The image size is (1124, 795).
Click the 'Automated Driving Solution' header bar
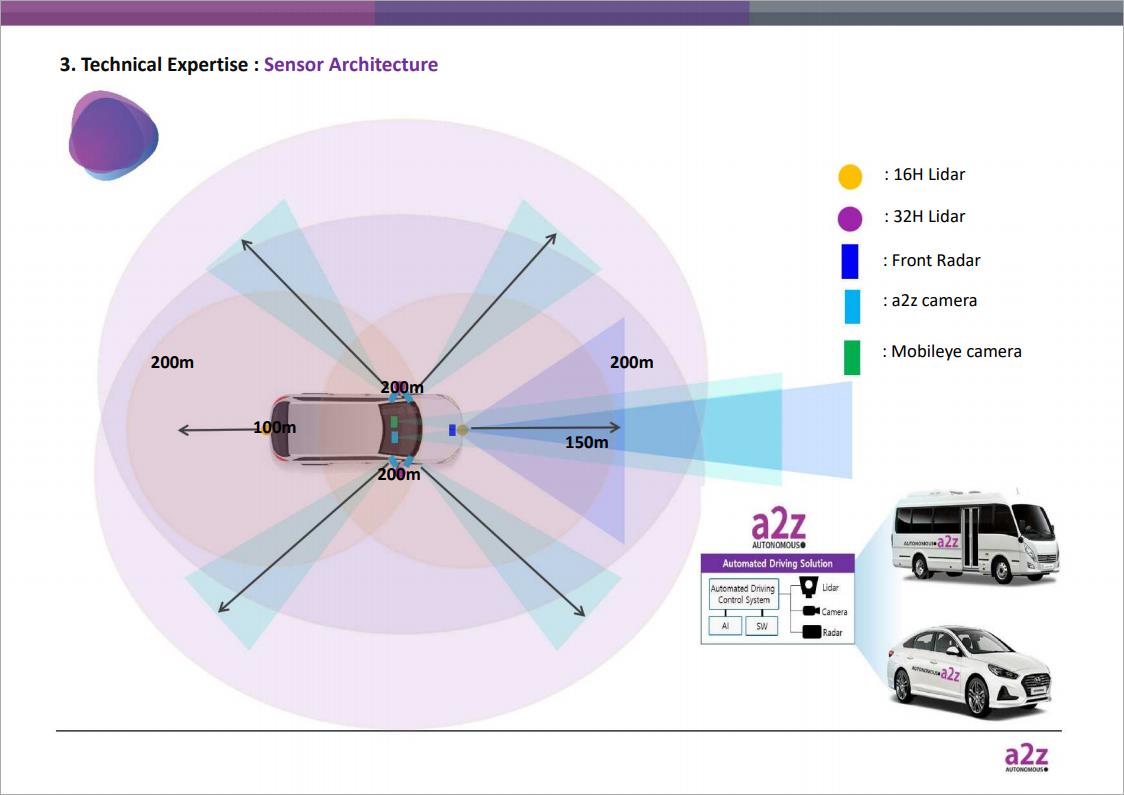pyautogui.click(x=778, y=563)
